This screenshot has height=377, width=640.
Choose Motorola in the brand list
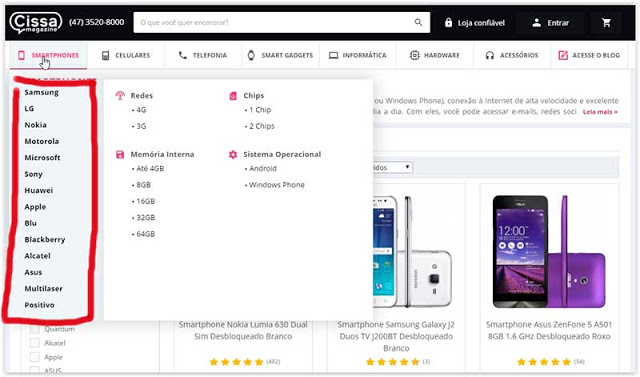pyautogui.click(x=42, y=141)
